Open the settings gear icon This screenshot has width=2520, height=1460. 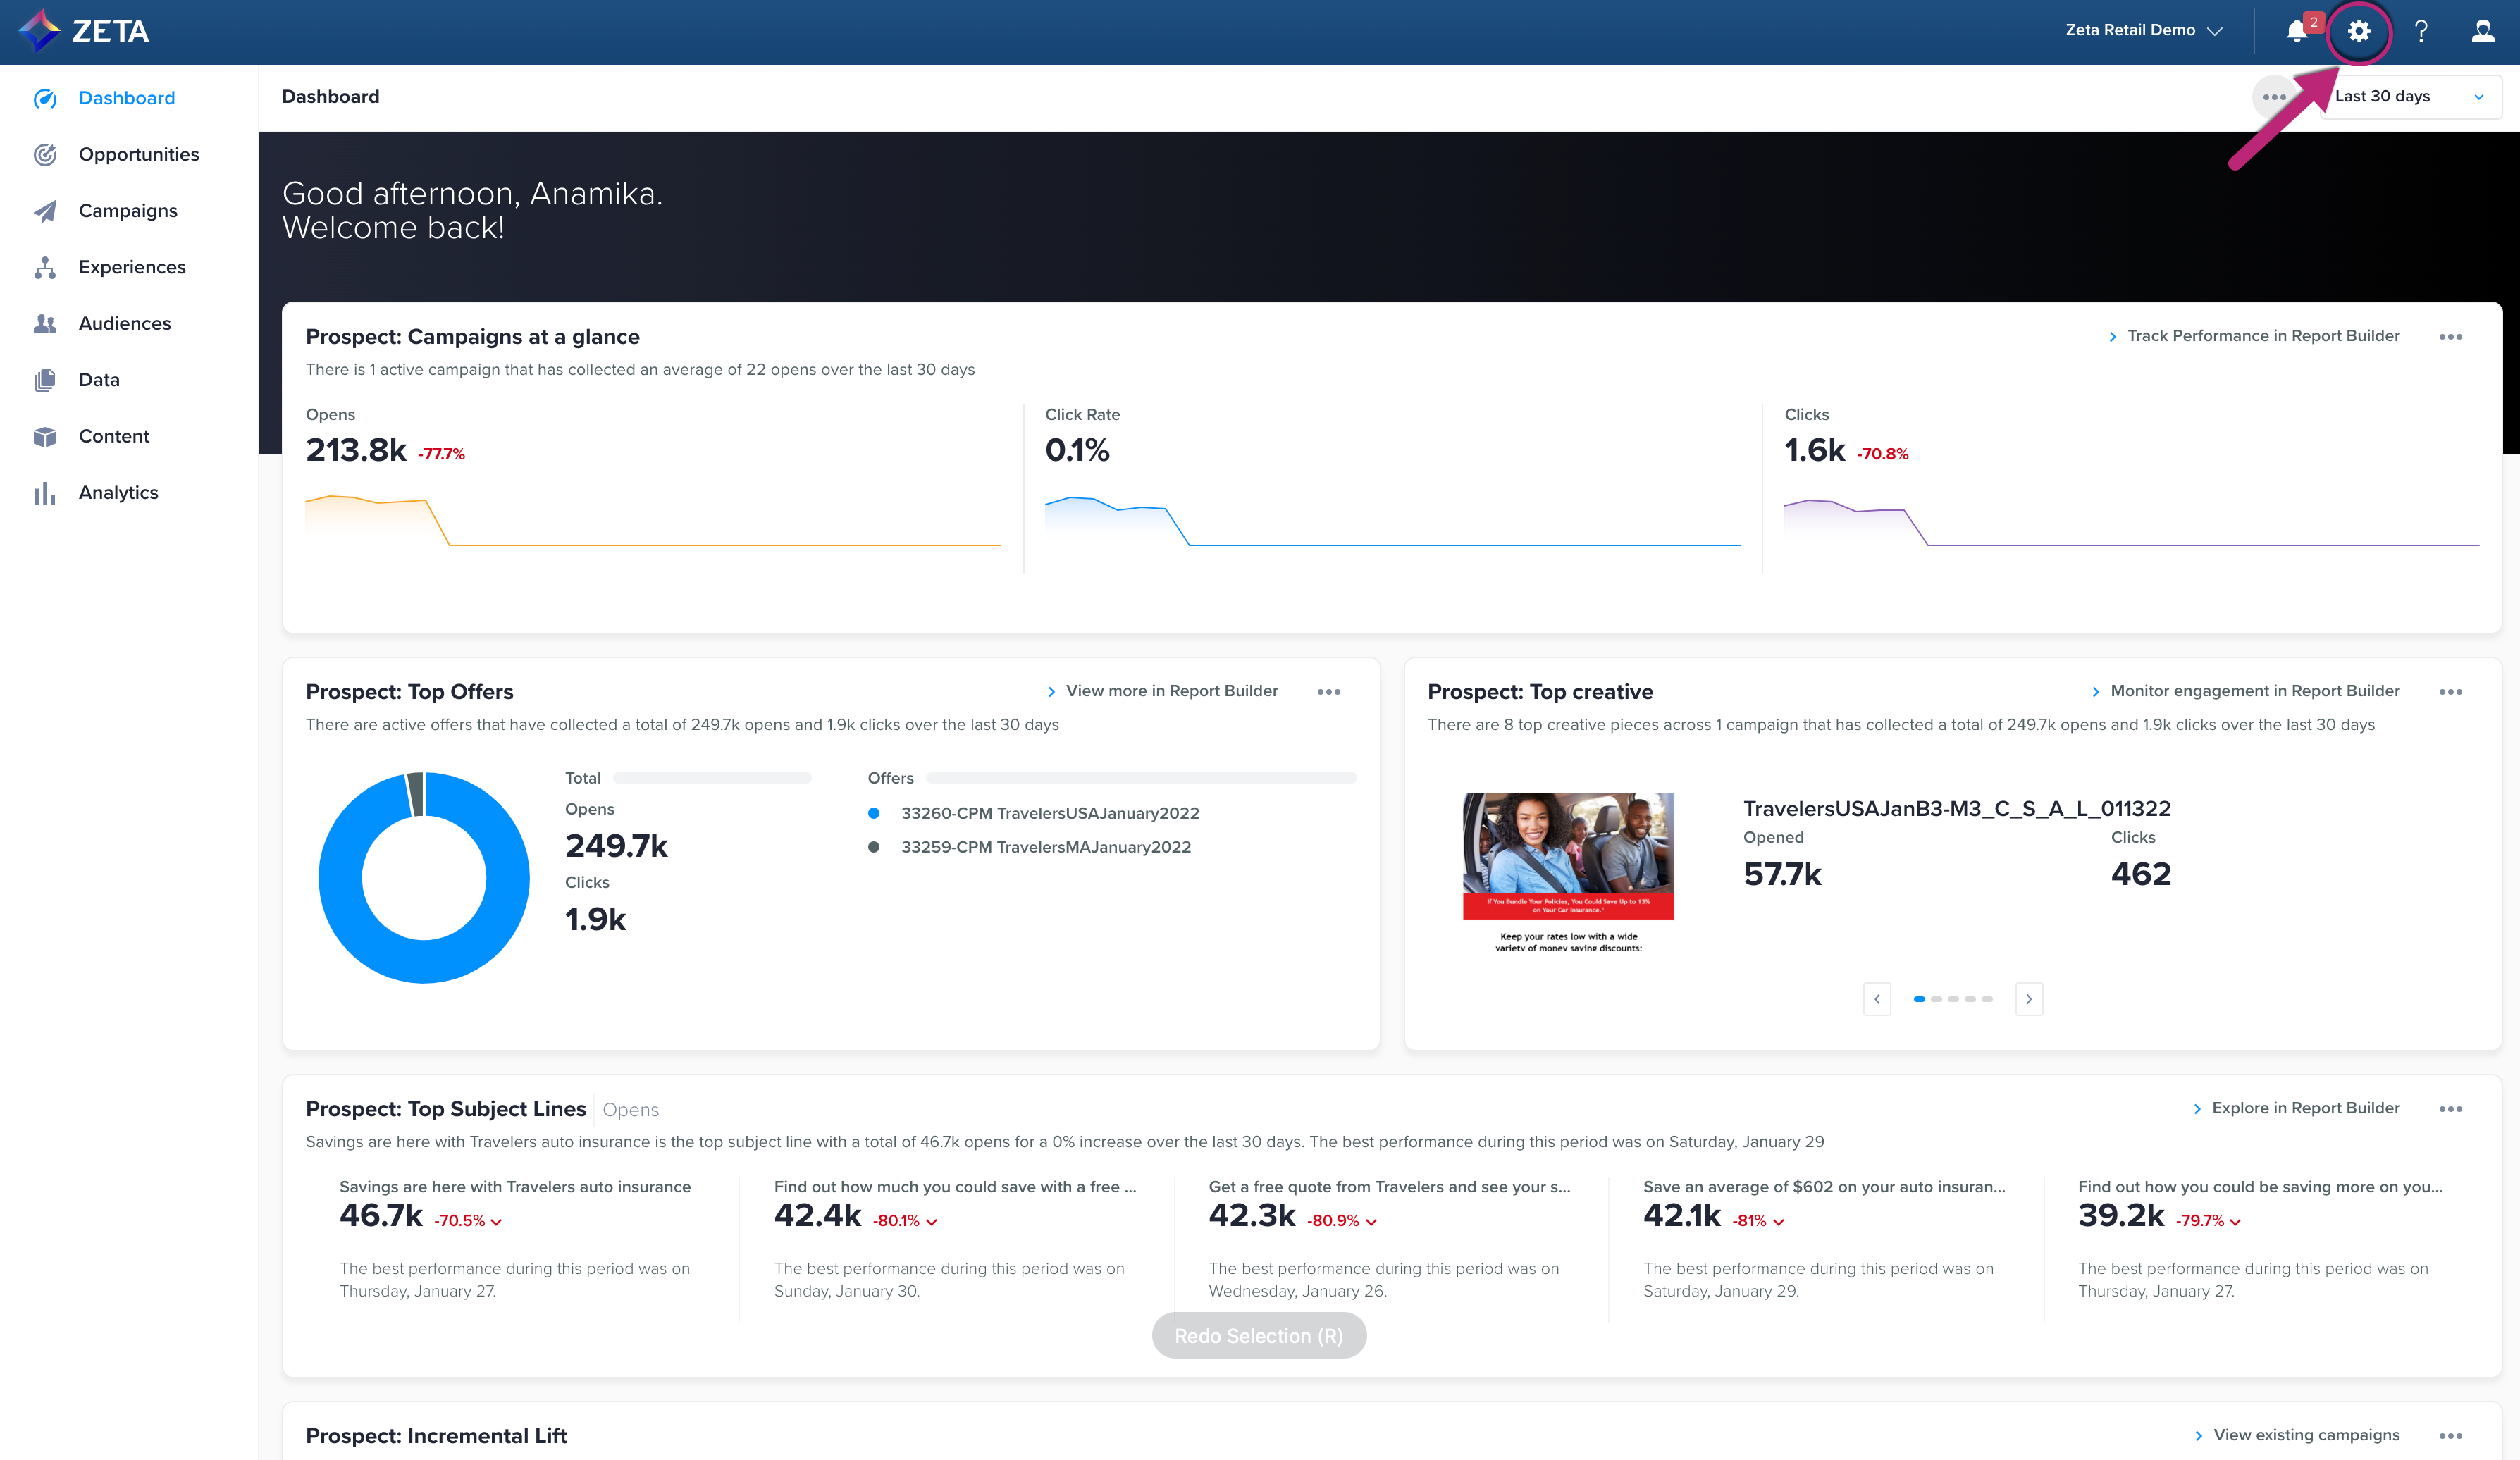pyautogui.click(x=2359, y=31)
